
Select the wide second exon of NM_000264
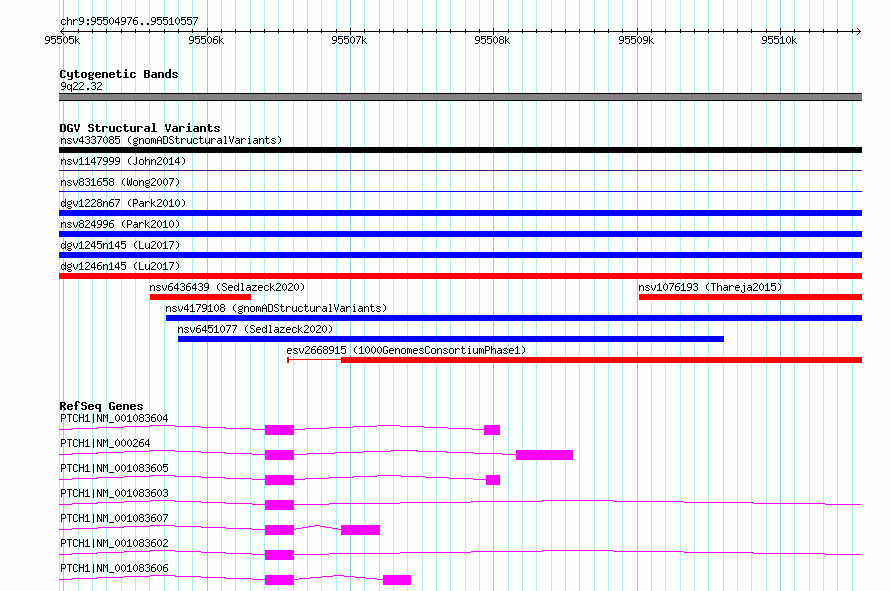click(544, 455)
